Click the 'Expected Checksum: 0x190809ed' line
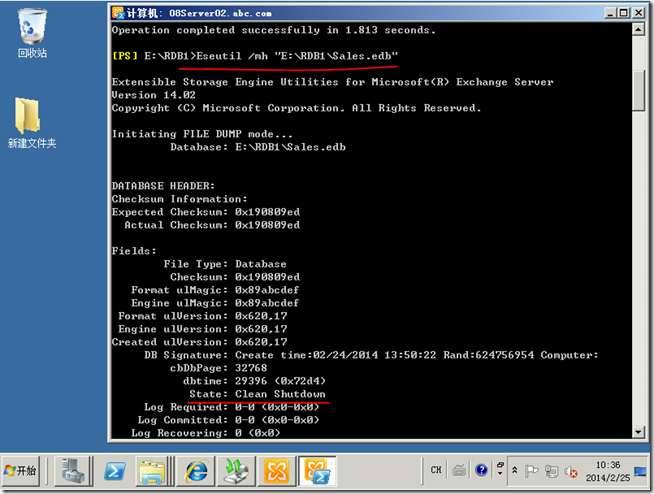This screenshot has height=494, width=654. coord(206,212)
